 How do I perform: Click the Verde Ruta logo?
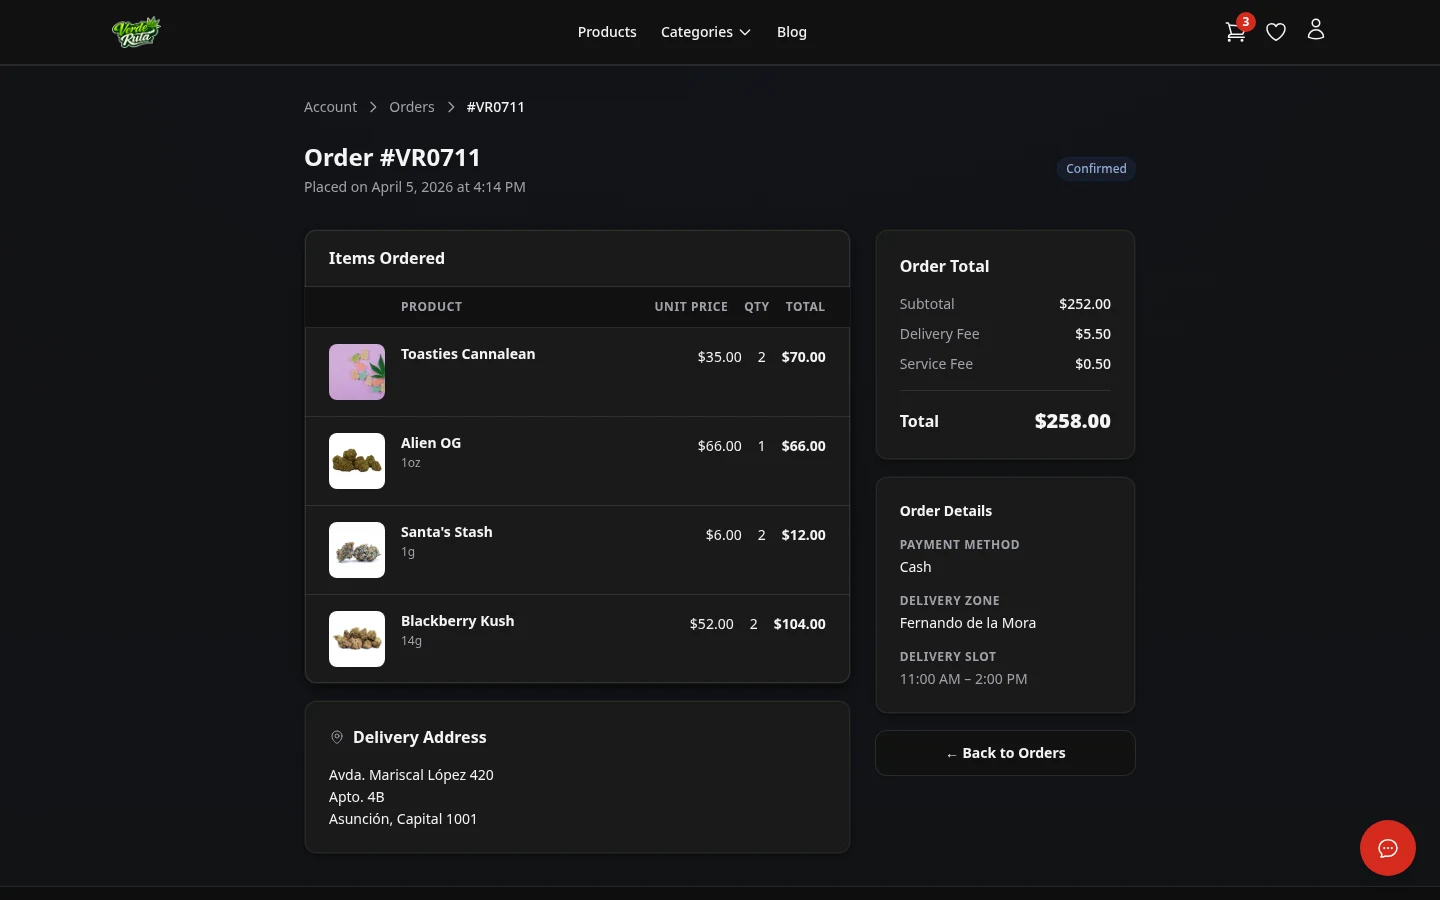click(x=136, y=31)
